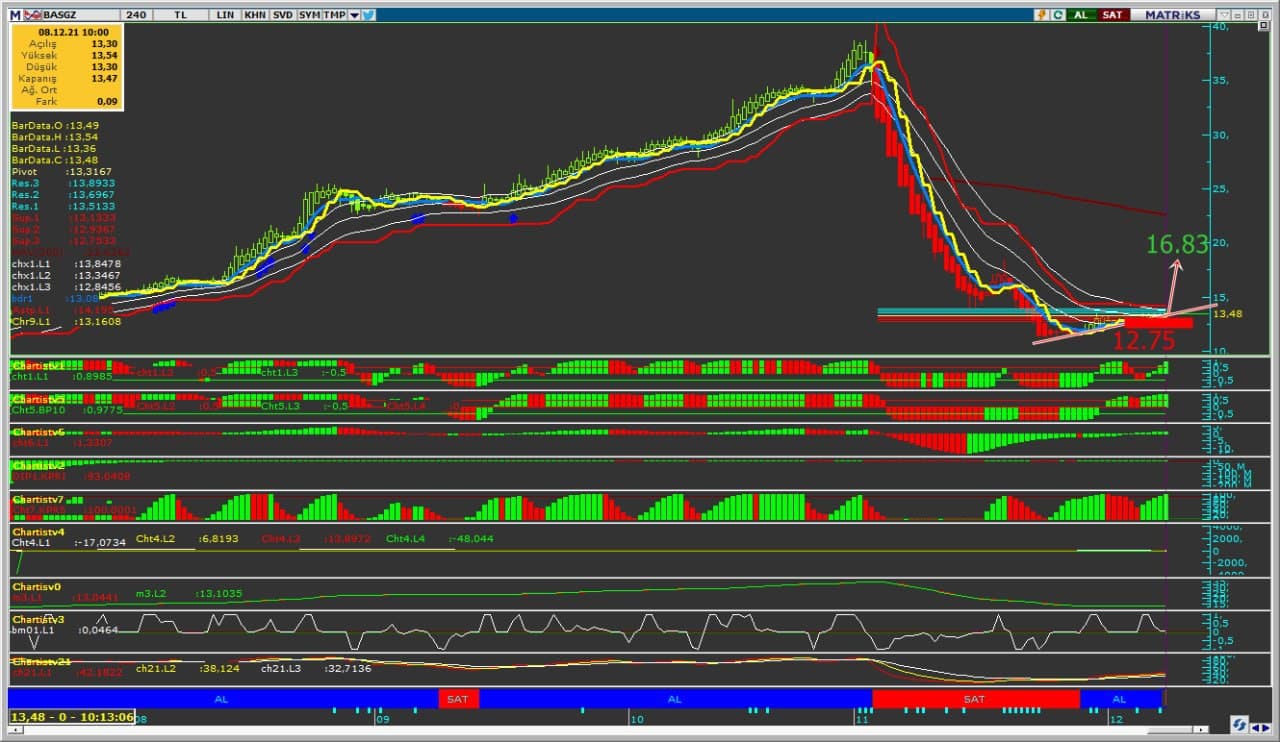Toggle the SVD button in toolbar
This screenshot has width=1280, height=742.
[283, 15]
